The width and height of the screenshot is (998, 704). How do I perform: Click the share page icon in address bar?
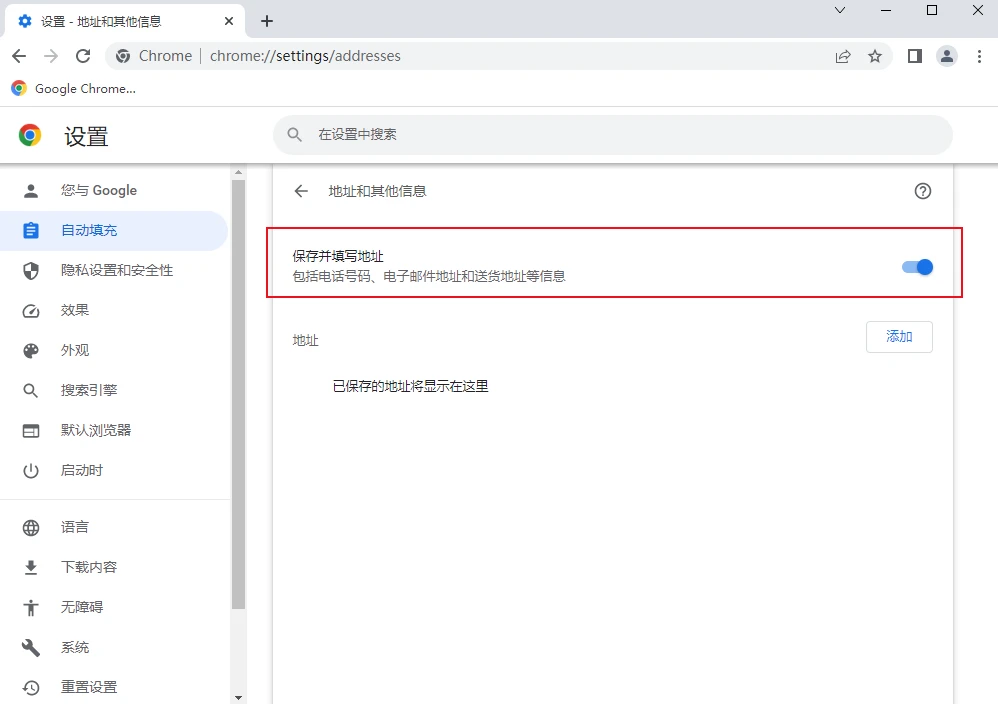[x=843, y=56]
